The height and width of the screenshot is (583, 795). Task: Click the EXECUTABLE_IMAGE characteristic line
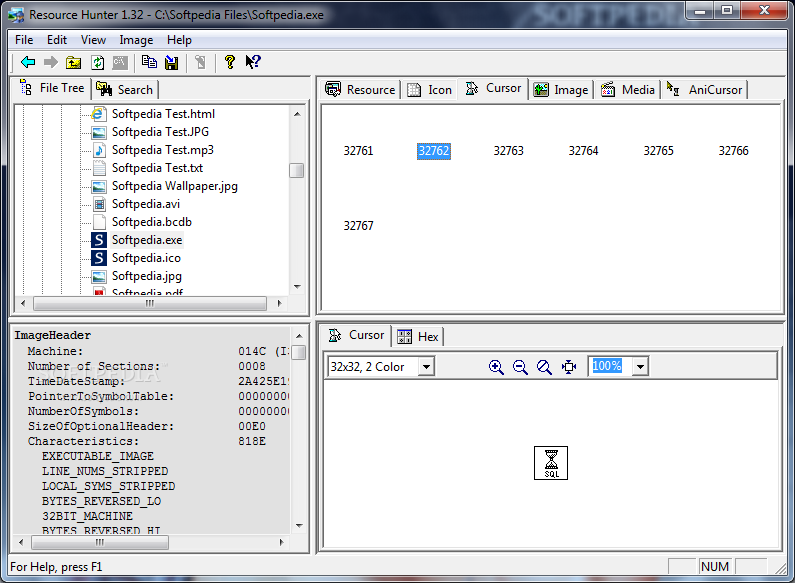pos(98,456)
